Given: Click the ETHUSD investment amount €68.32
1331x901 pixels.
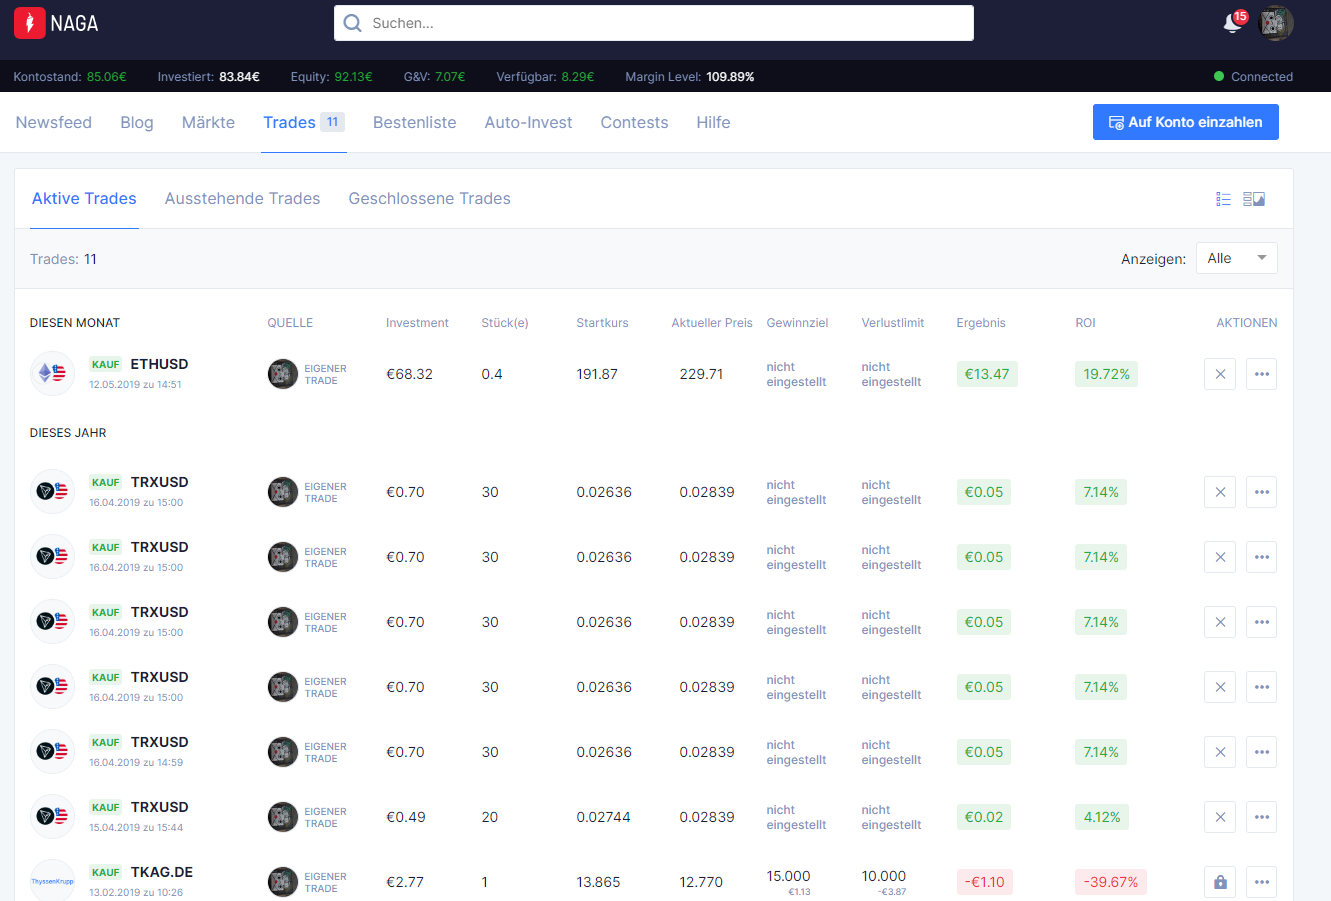Looking at the screenshot, I should pyautogui.click(x=410, y=374).
